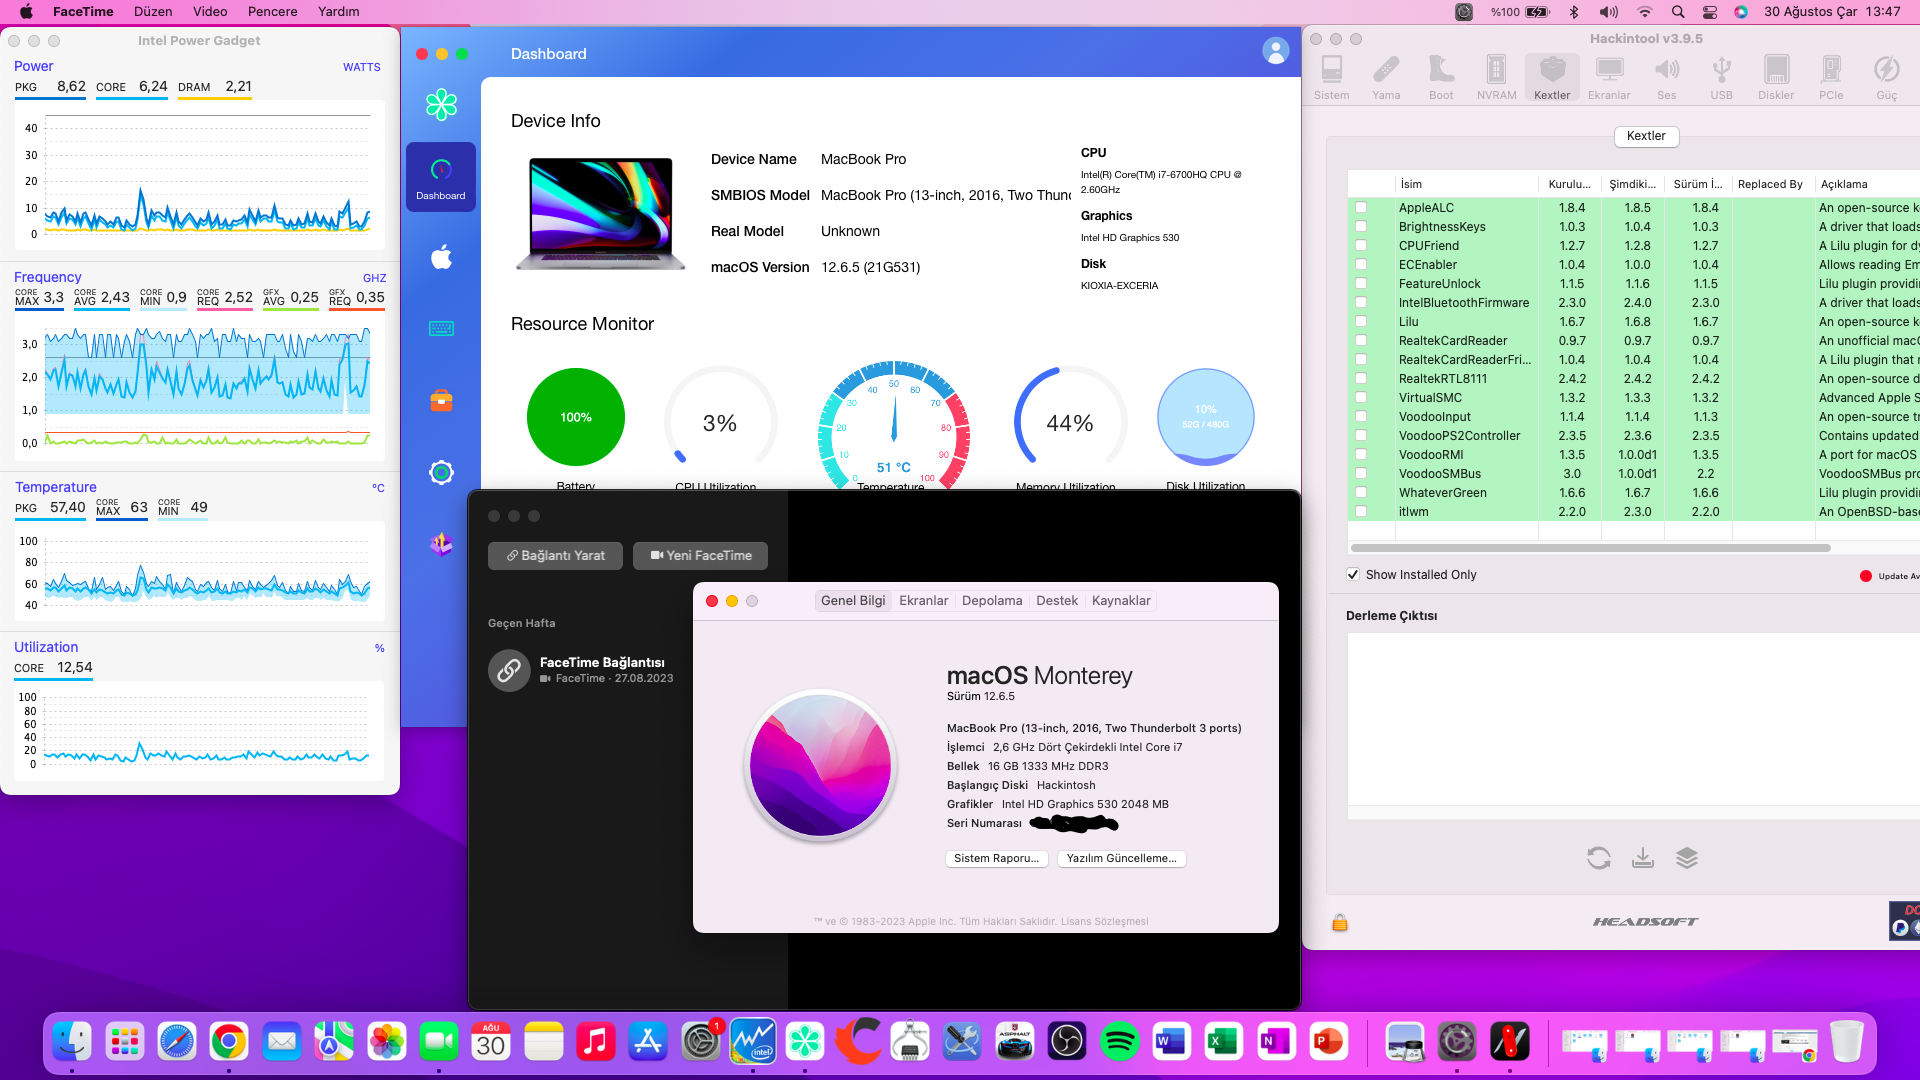Toggle the CPUFriend kext checkbox
Image resolution: width=1920 pixels, height=1080 pixels.
click(1361, 246)
